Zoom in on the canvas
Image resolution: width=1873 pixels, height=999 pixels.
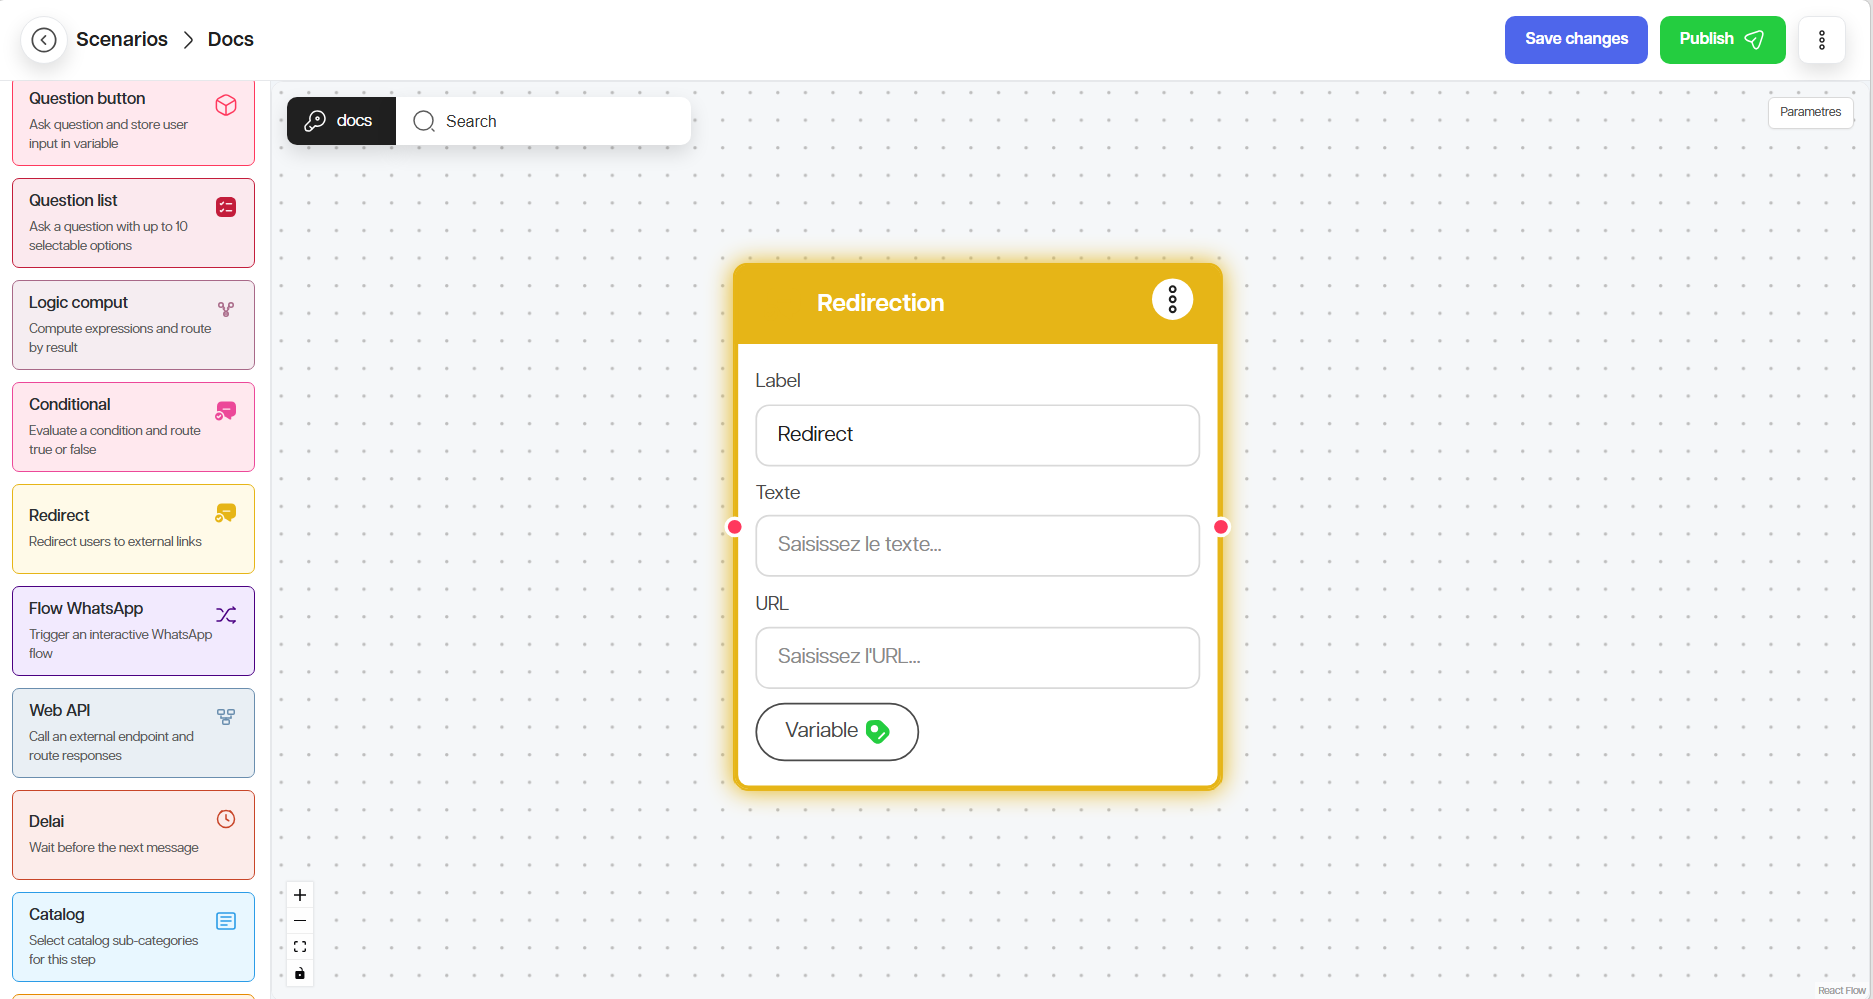click(300, 895)
